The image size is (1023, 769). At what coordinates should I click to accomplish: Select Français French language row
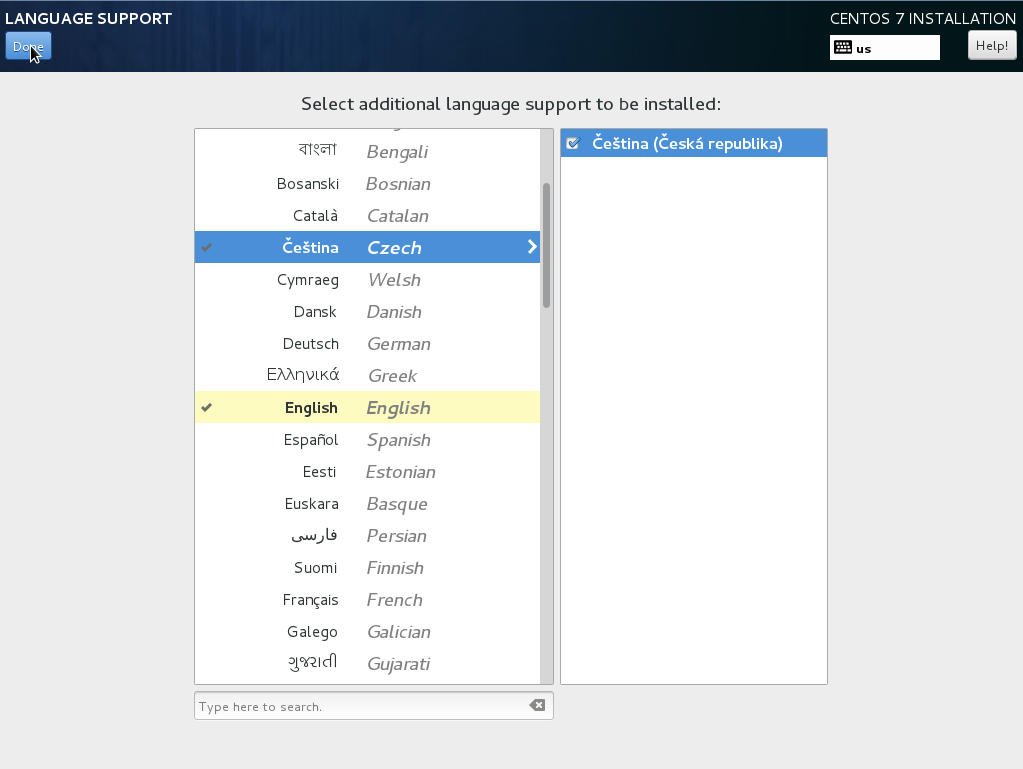coord(366,600)
